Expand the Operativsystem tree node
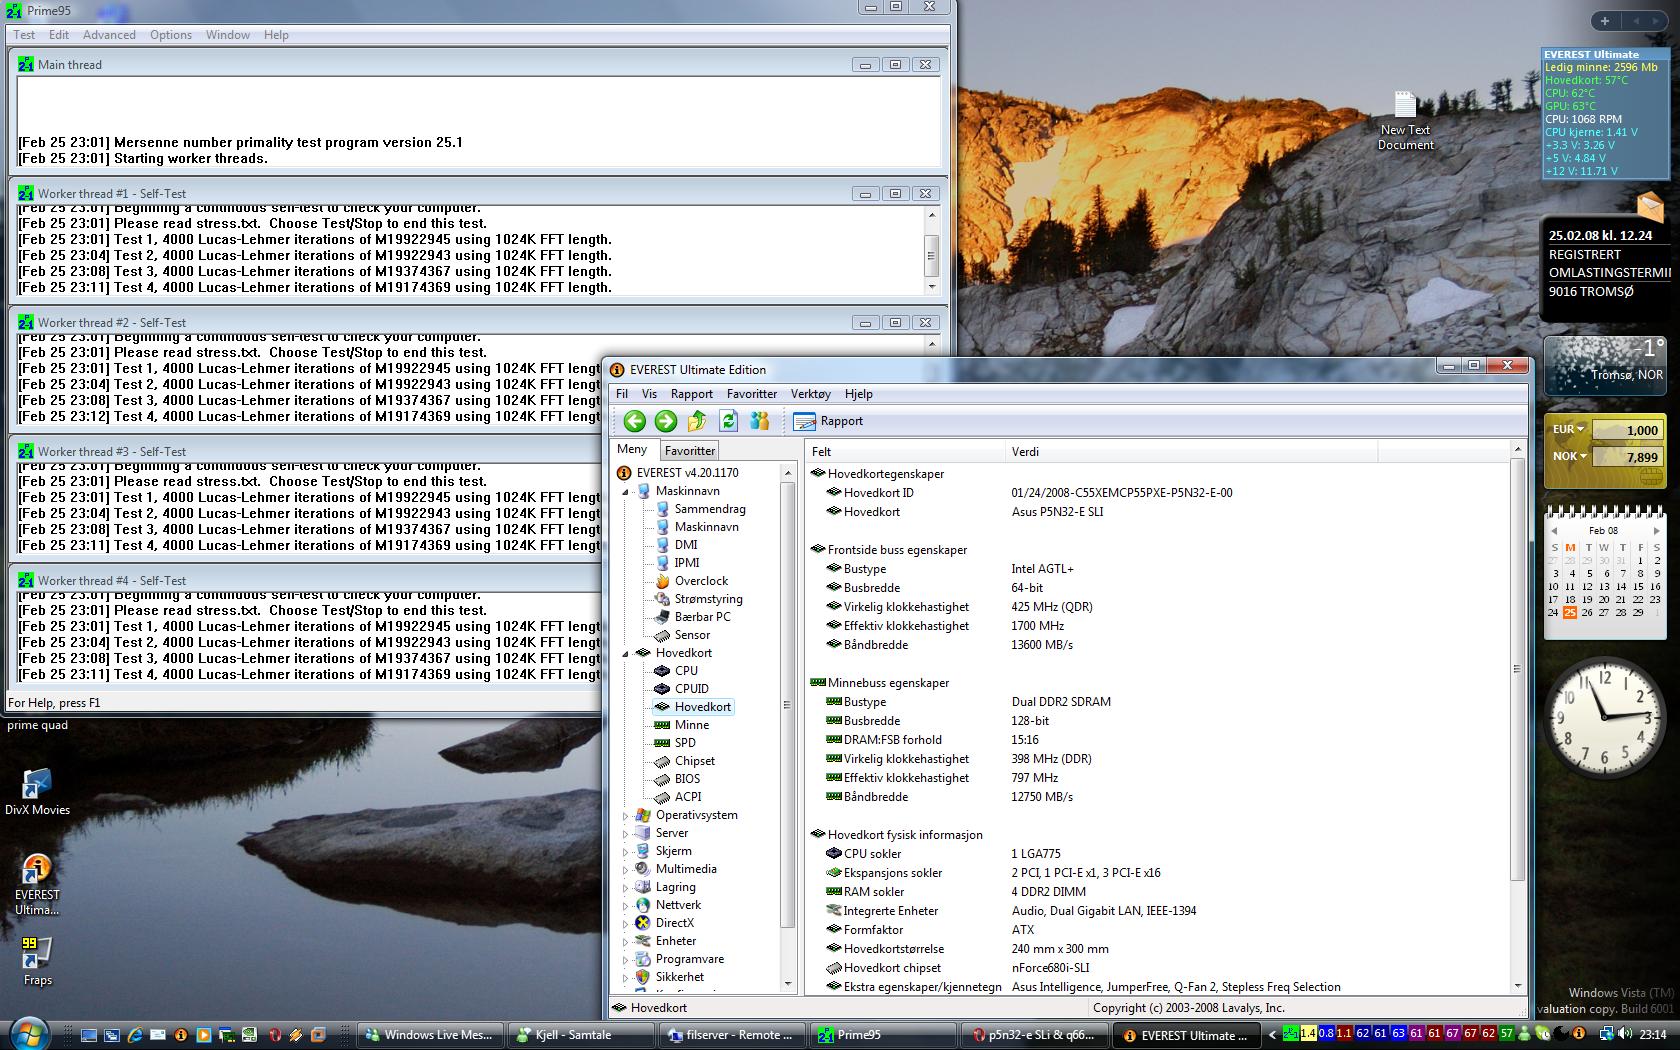1680x1050 pixels. [626, 816]
